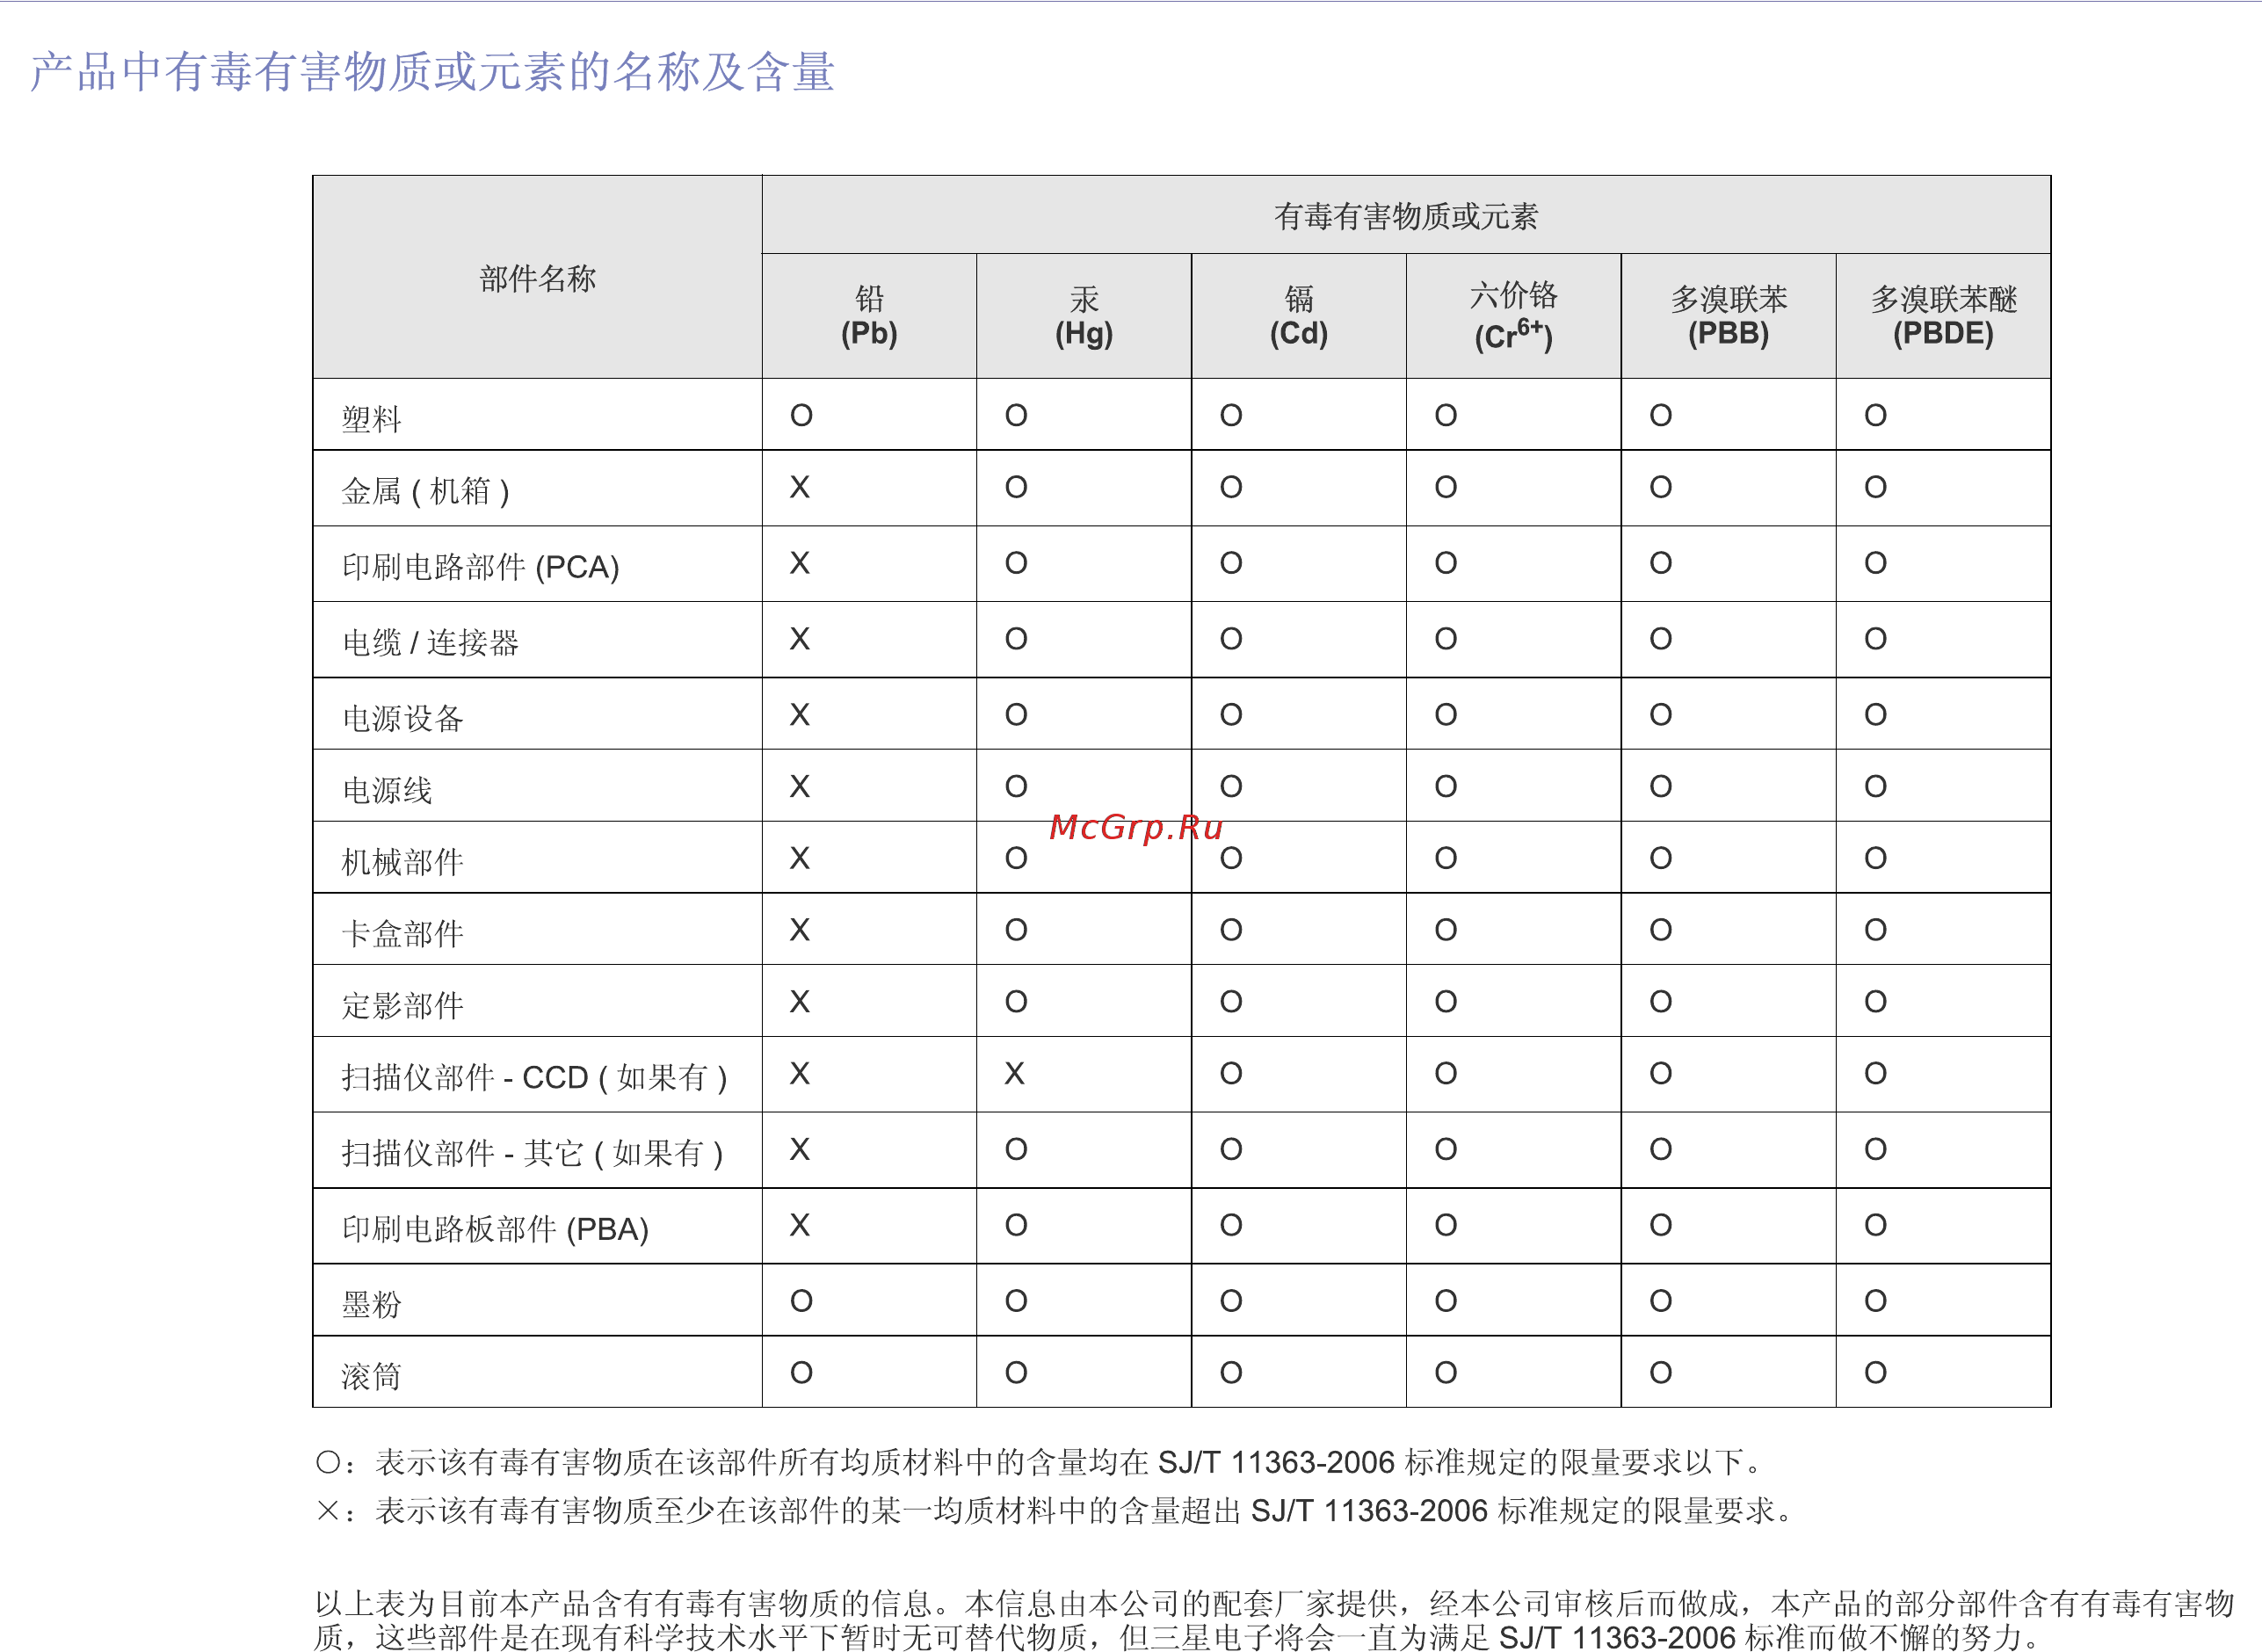2262x1652 pixels.
Task: Click the 汞 (Hg) column header
Action: 1084,316
